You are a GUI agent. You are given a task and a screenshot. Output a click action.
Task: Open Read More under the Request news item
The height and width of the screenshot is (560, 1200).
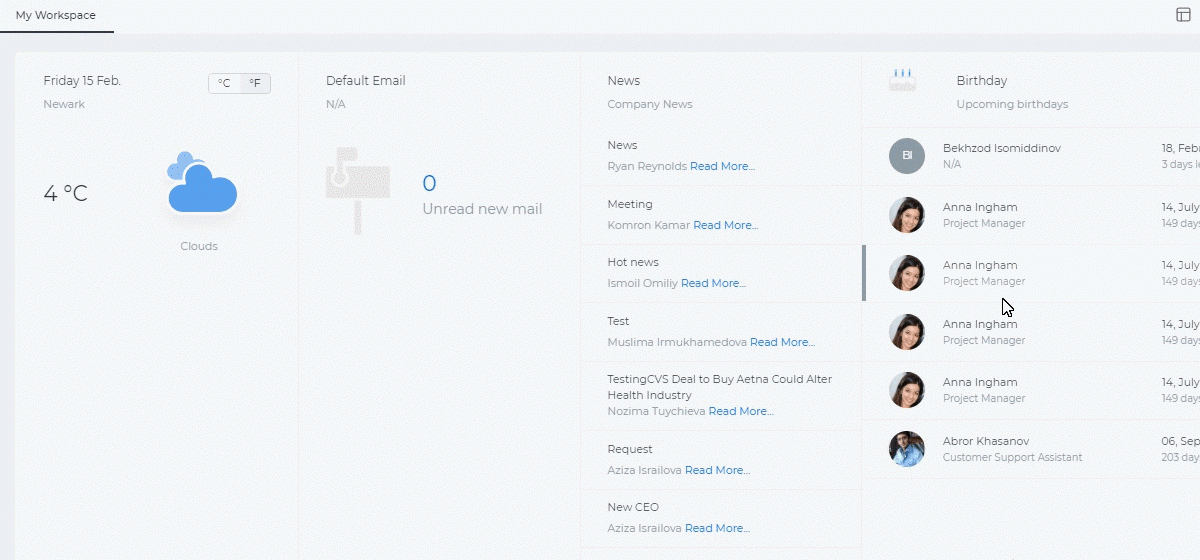717,470
